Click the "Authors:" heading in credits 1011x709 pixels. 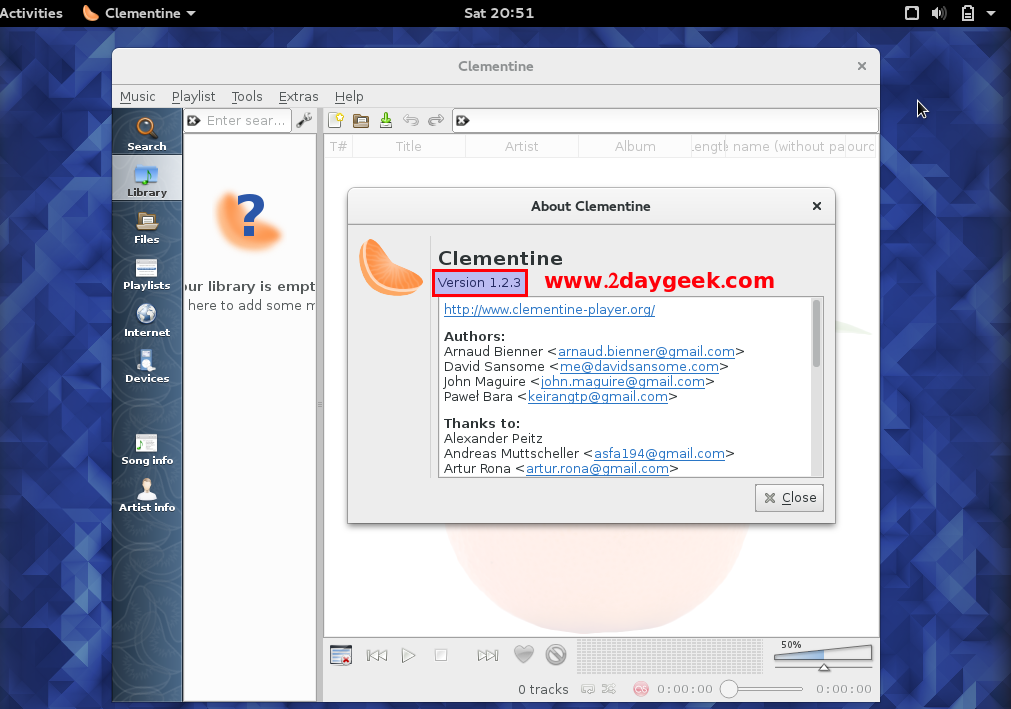[475, 336]
